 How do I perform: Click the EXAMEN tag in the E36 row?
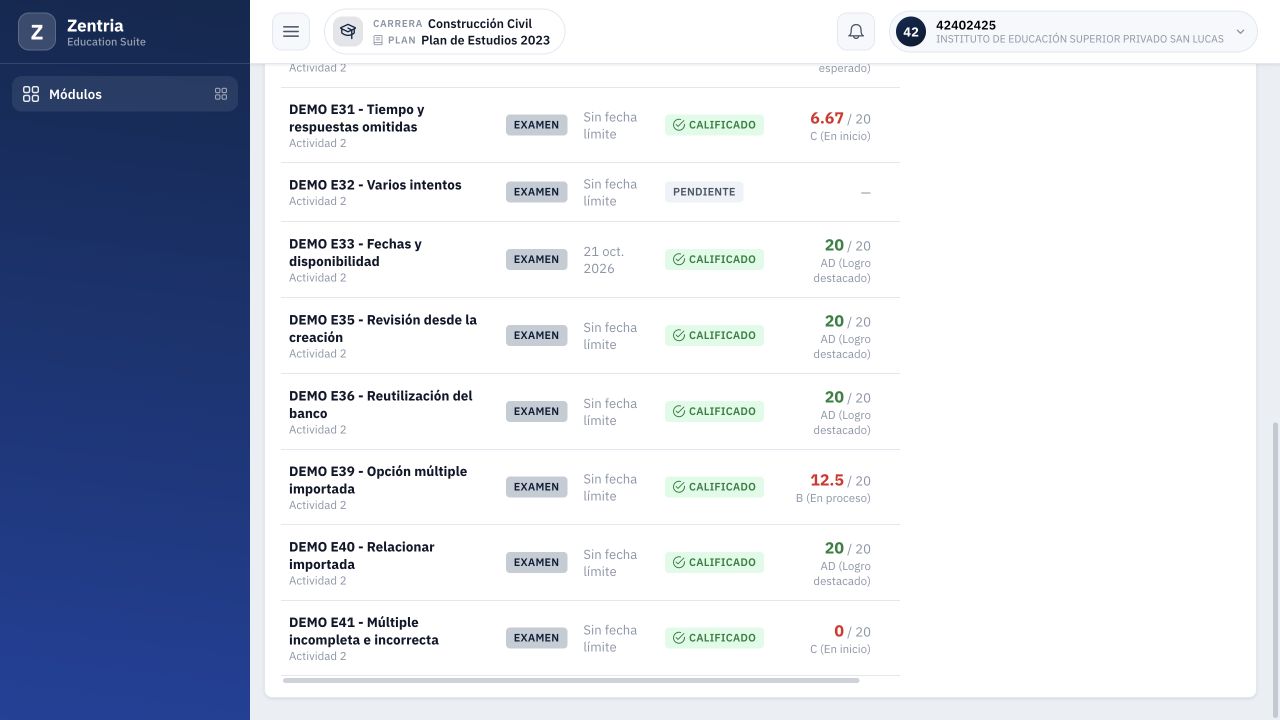(x=536, y=411)
